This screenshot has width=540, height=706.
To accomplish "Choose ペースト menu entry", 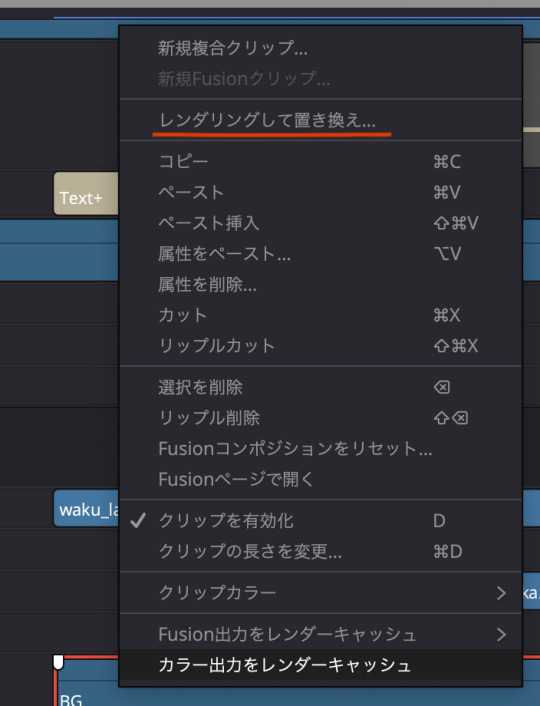I will (x=320, y=192).
